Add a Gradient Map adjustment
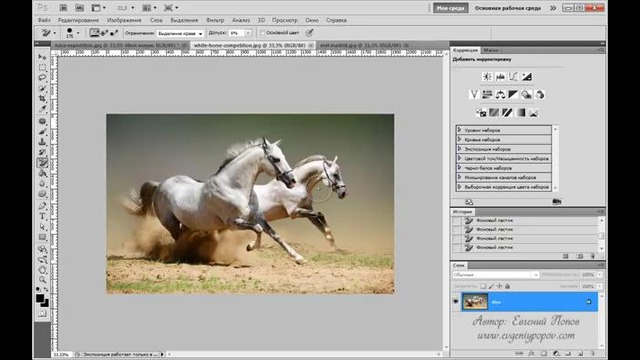Screen dimensions: 640x360 click(x=520, y=113)
